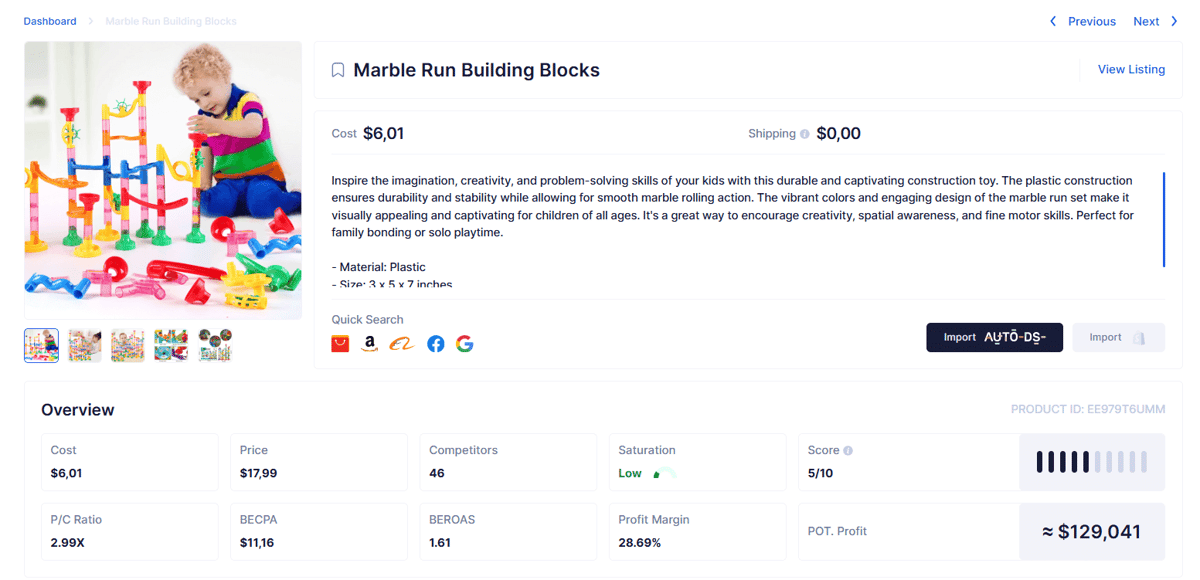Viewport: 1200px width, 580px height.
Task: Select the third product thumbnail
Action: coord(128,345)
